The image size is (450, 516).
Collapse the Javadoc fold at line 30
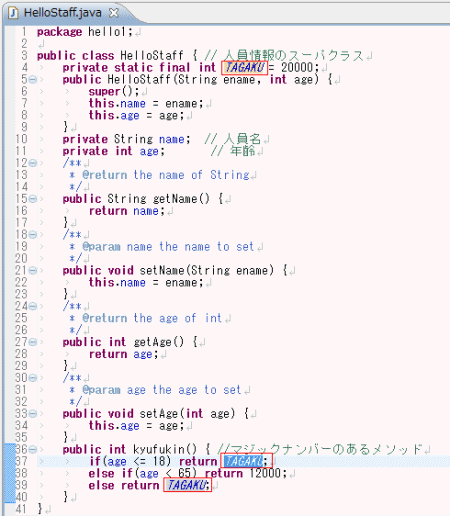(x=33, y=378)
